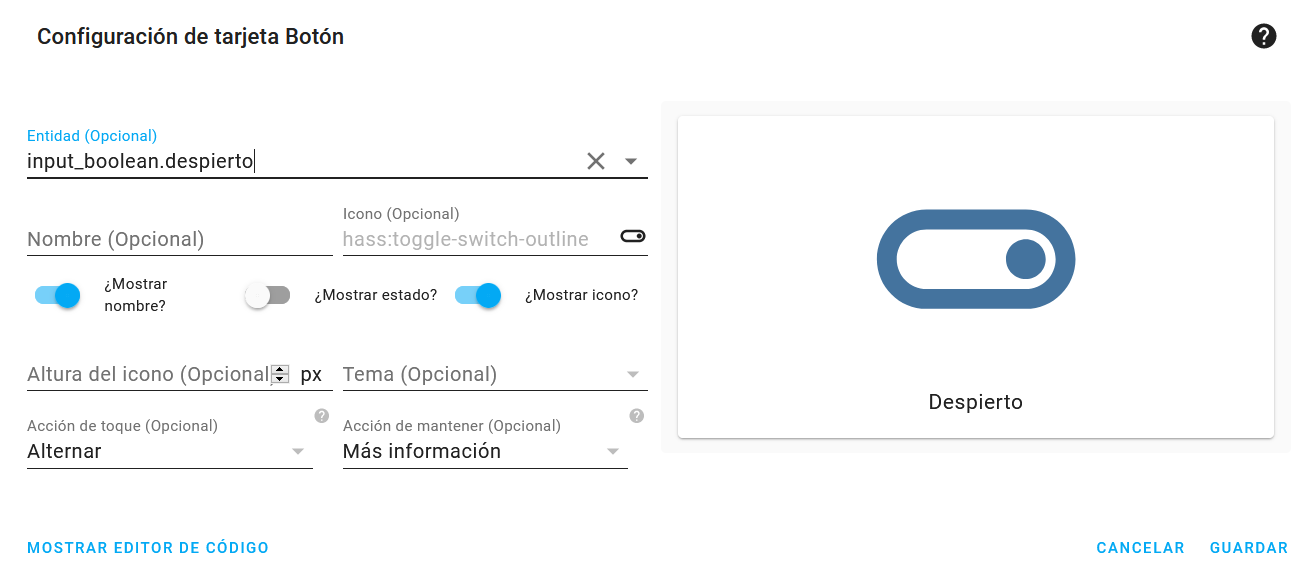The width and height of the screenshot is (1302, 573).
Task: Click the CANCELAR button
Action: (1141, 548)
